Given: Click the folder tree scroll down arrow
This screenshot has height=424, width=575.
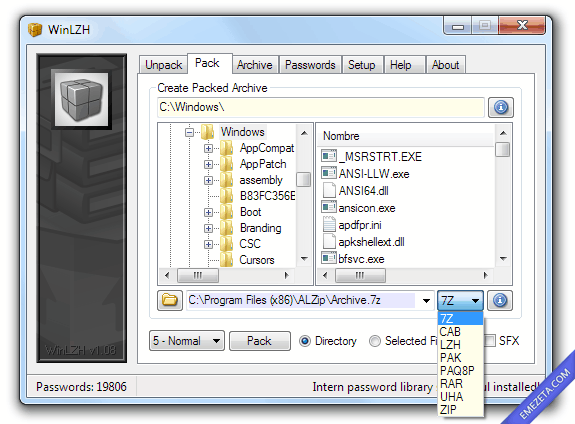Looking at the screenshot, I should click(304, 259).
